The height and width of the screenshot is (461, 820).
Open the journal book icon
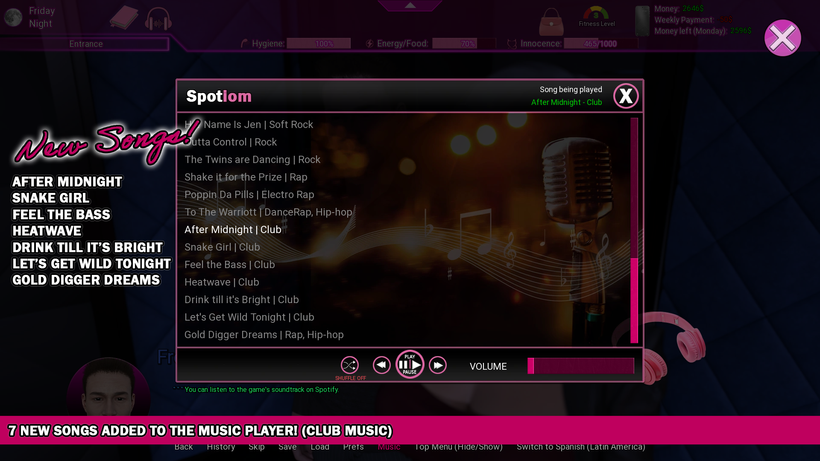coord(124,18)
